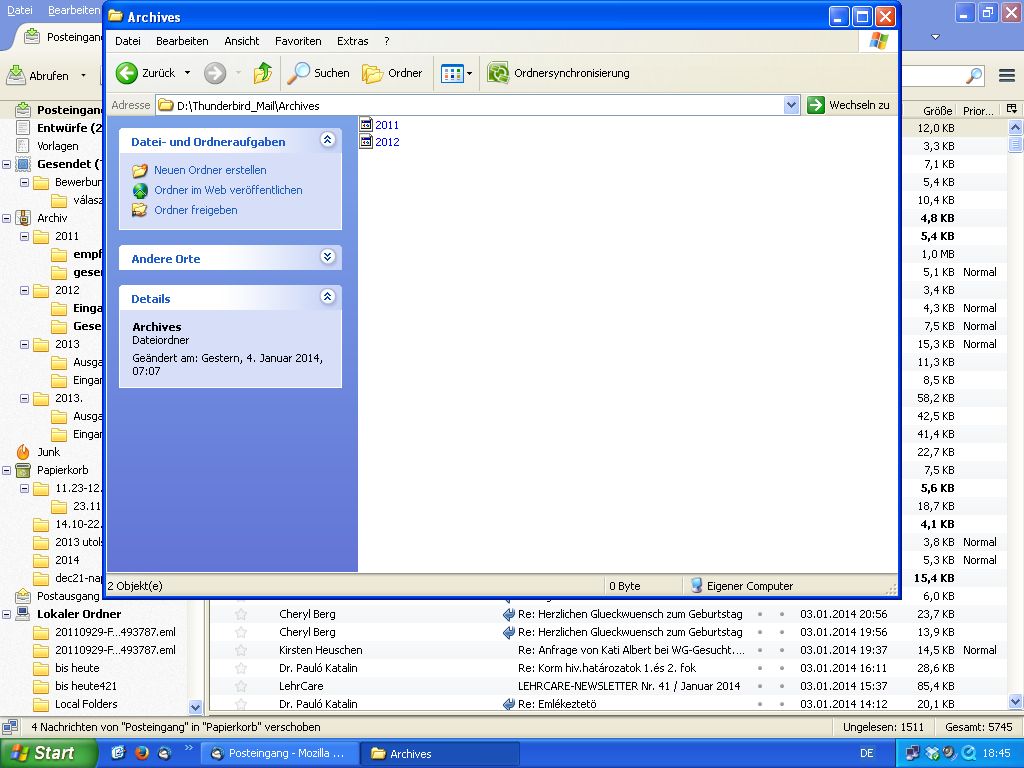
Task: Select the 2012 item in Archives
Action: point(386,142)
